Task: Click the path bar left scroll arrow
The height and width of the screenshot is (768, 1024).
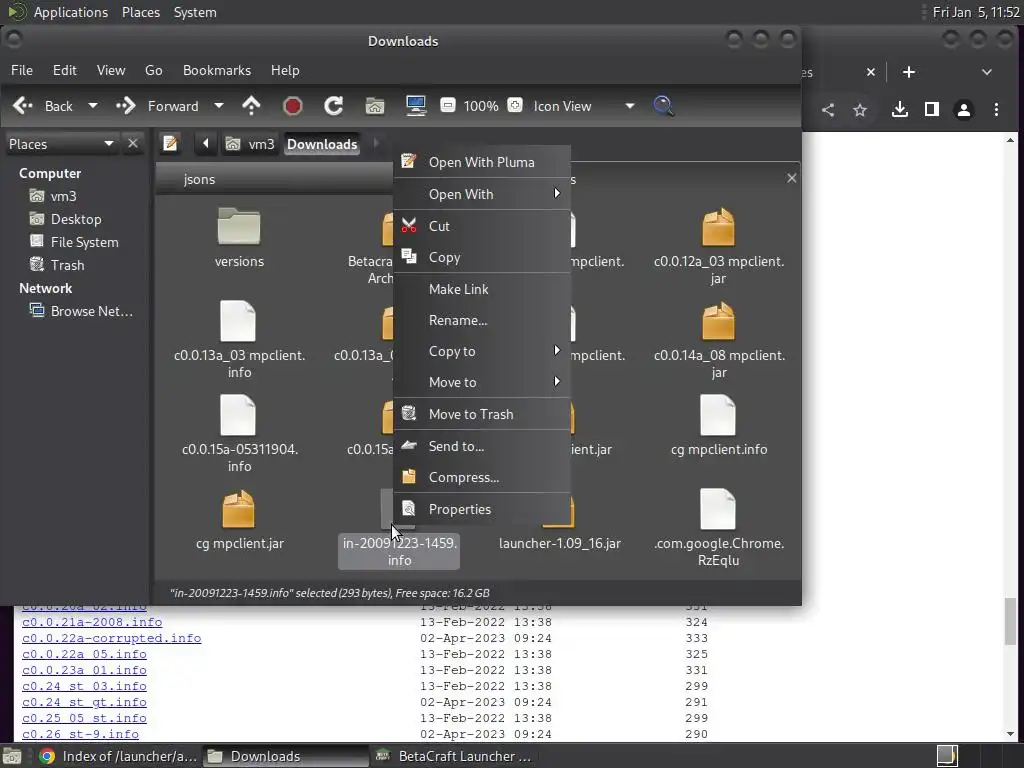Action: point(206,143)
